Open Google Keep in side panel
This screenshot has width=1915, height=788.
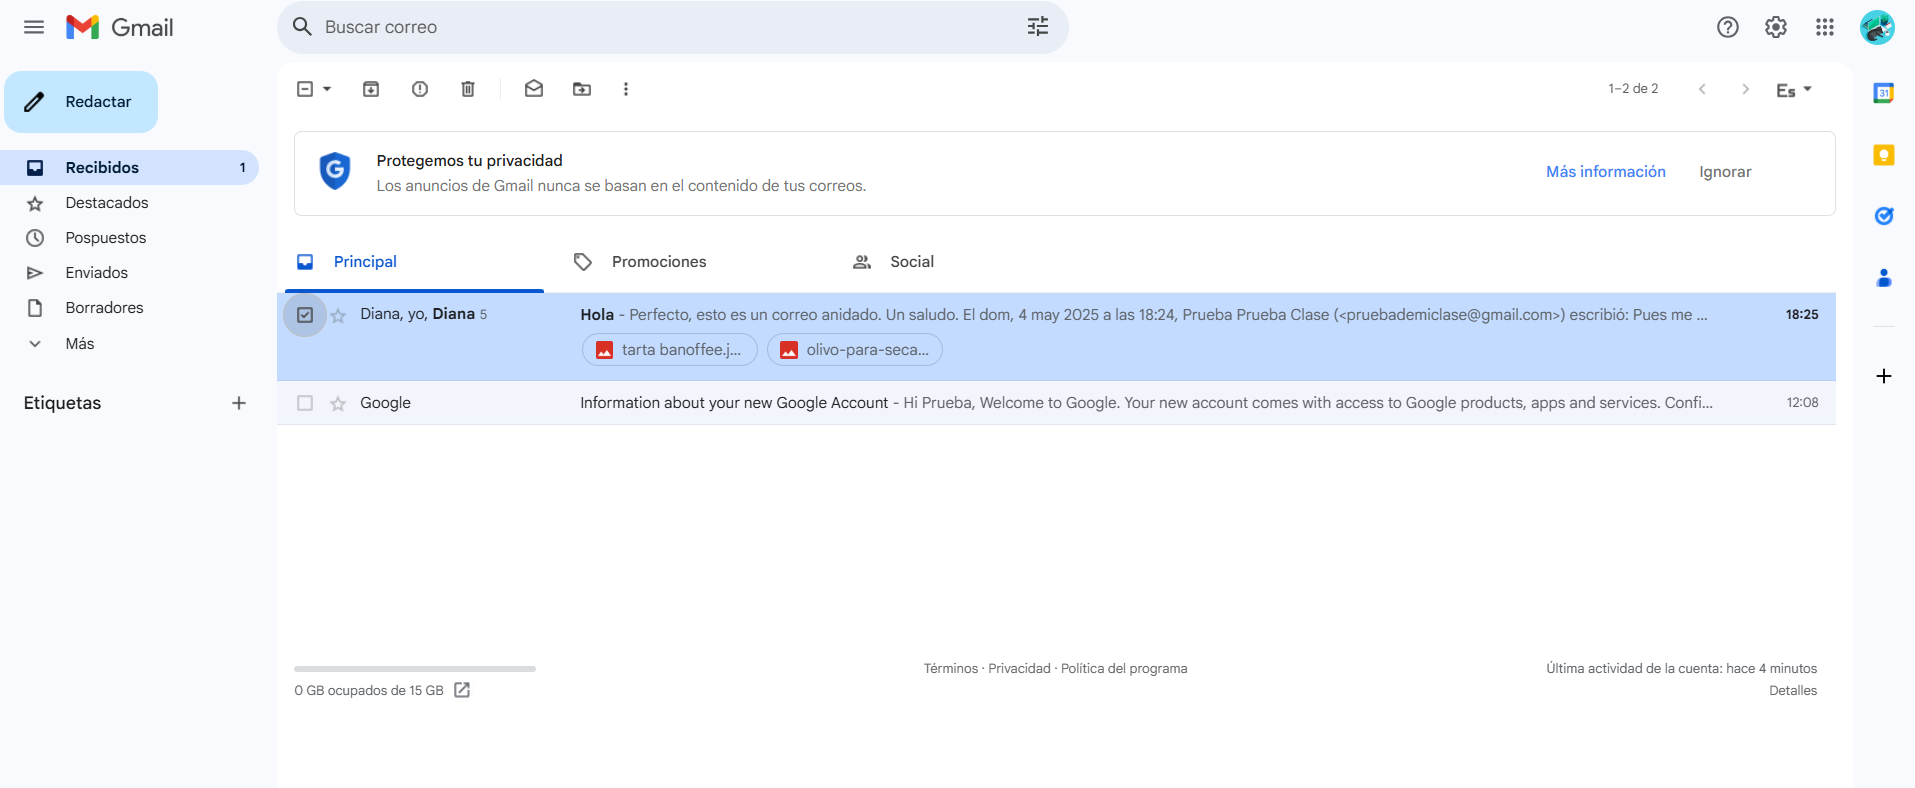point(1884,155)
